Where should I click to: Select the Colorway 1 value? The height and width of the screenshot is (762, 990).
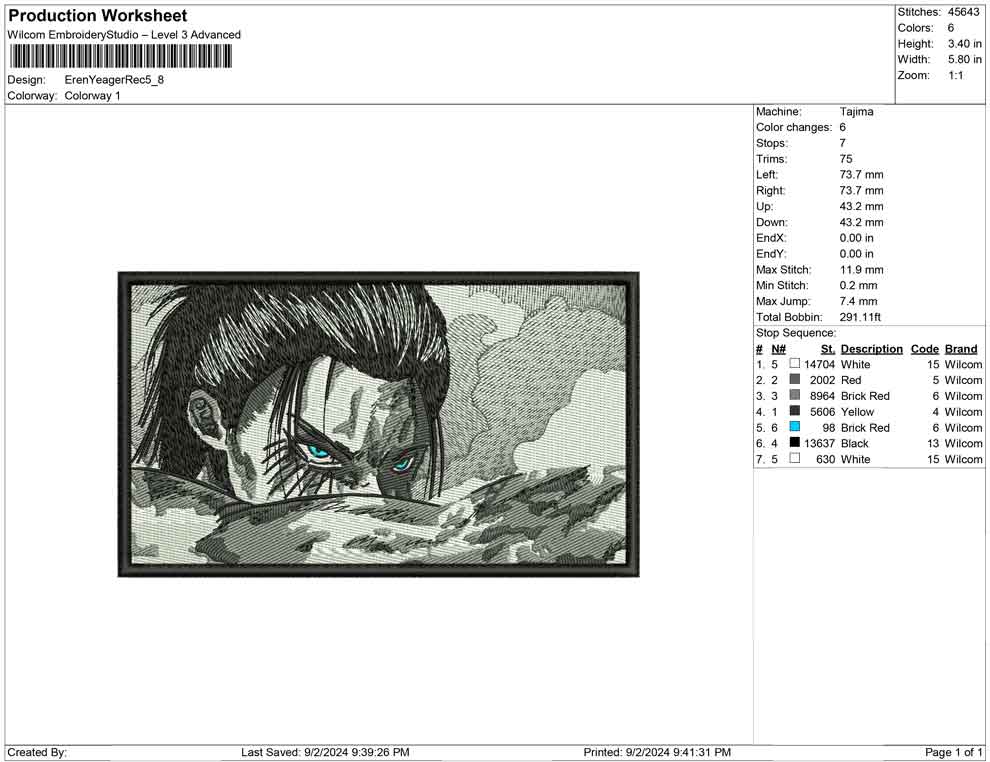pos(92,95)
